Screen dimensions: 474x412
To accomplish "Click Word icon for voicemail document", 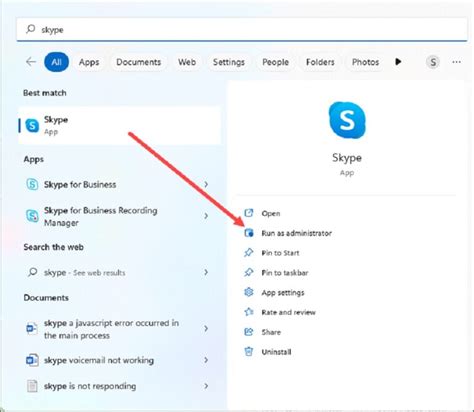I will click(32, 360).
